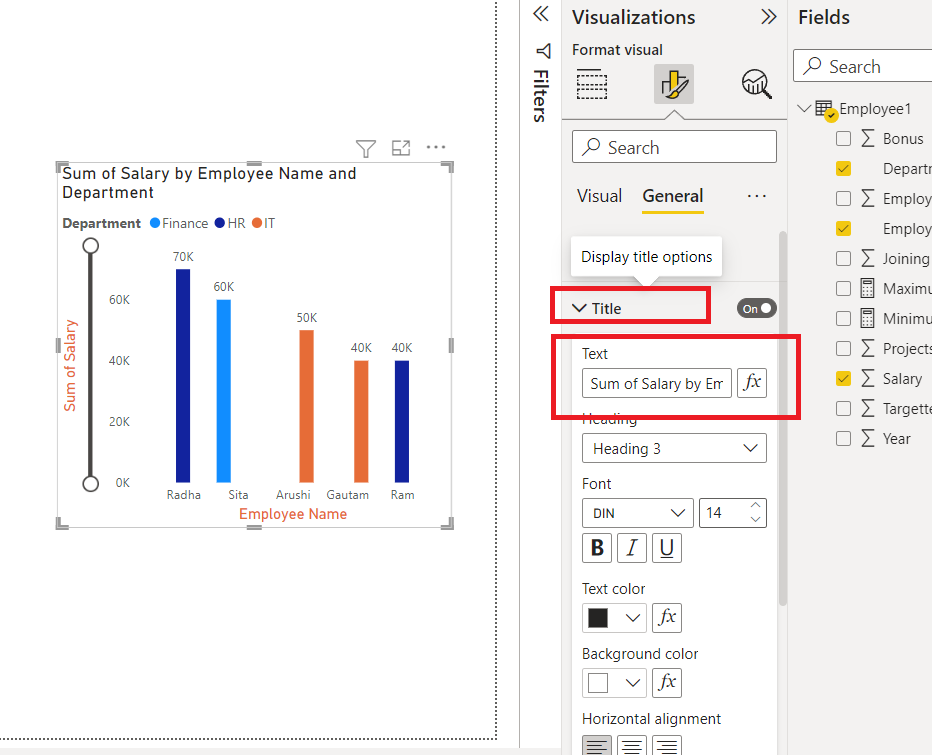Image resolution: width=932 pixels, height=755 pixels.
Task: Open focus mode for the chart
Action: tap(401, 147)
